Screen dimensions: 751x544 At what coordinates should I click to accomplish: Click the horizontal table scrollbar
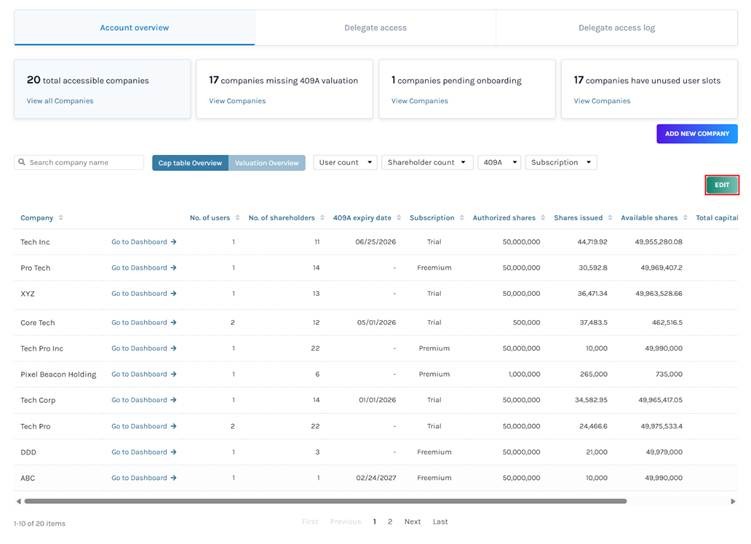pos(325,501)
